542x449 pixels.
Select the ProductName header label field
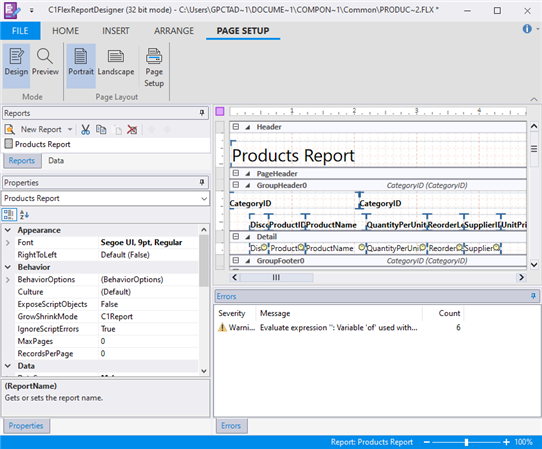(x=331, y=225)
